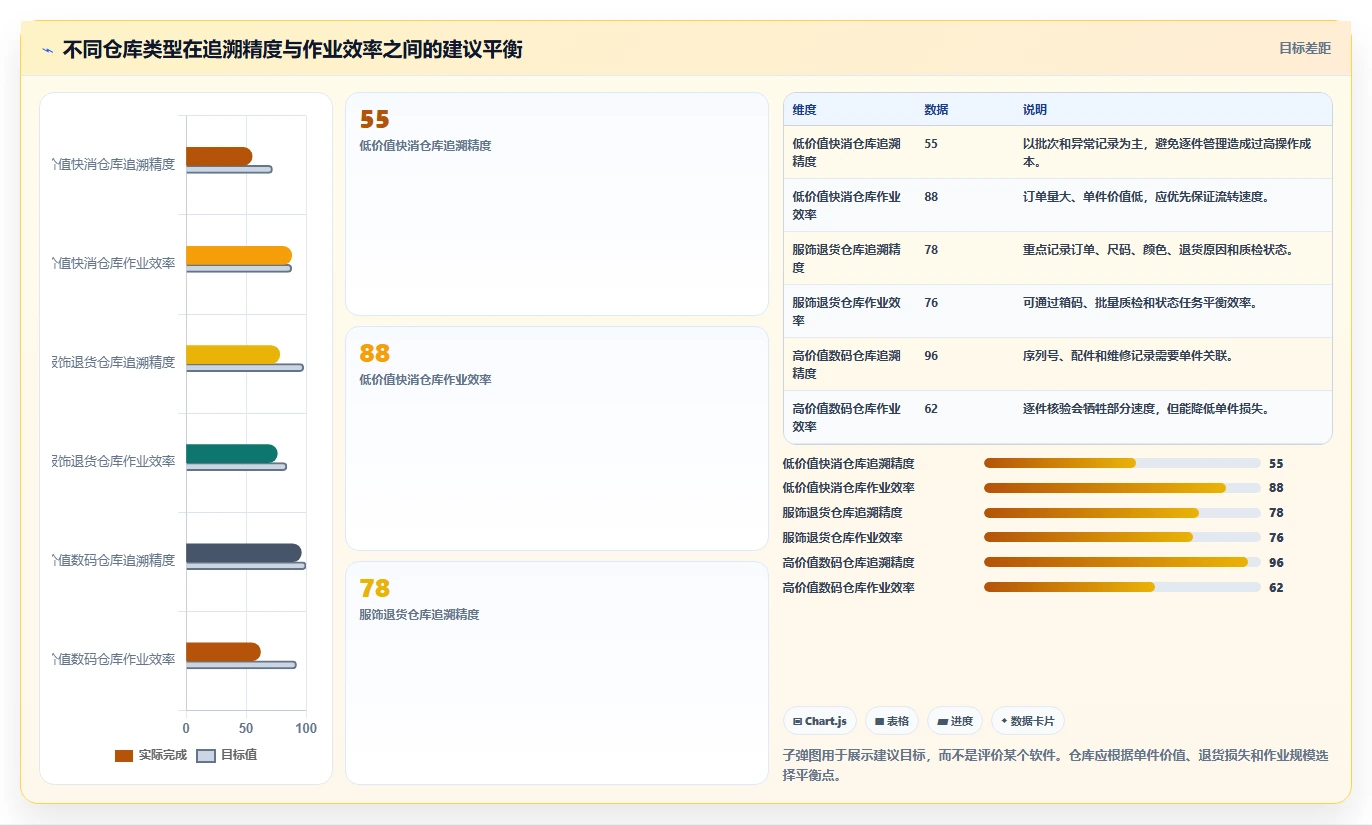Toggle the 目标值 legend item

tap(227, 755)
